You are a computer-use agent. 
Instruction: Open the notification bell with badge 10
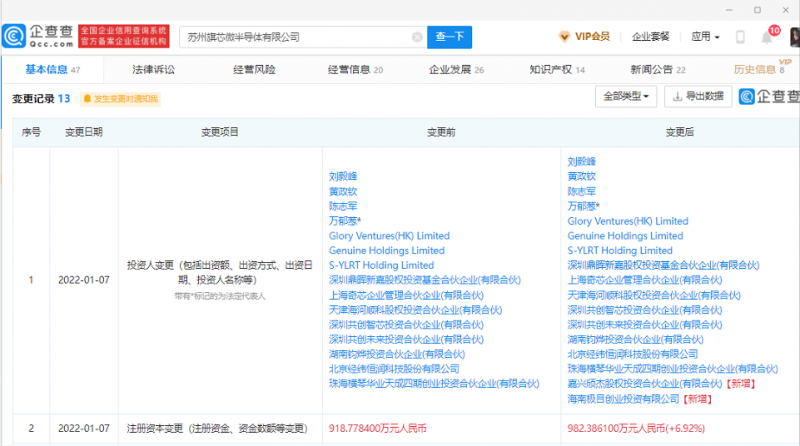(767, 37)
